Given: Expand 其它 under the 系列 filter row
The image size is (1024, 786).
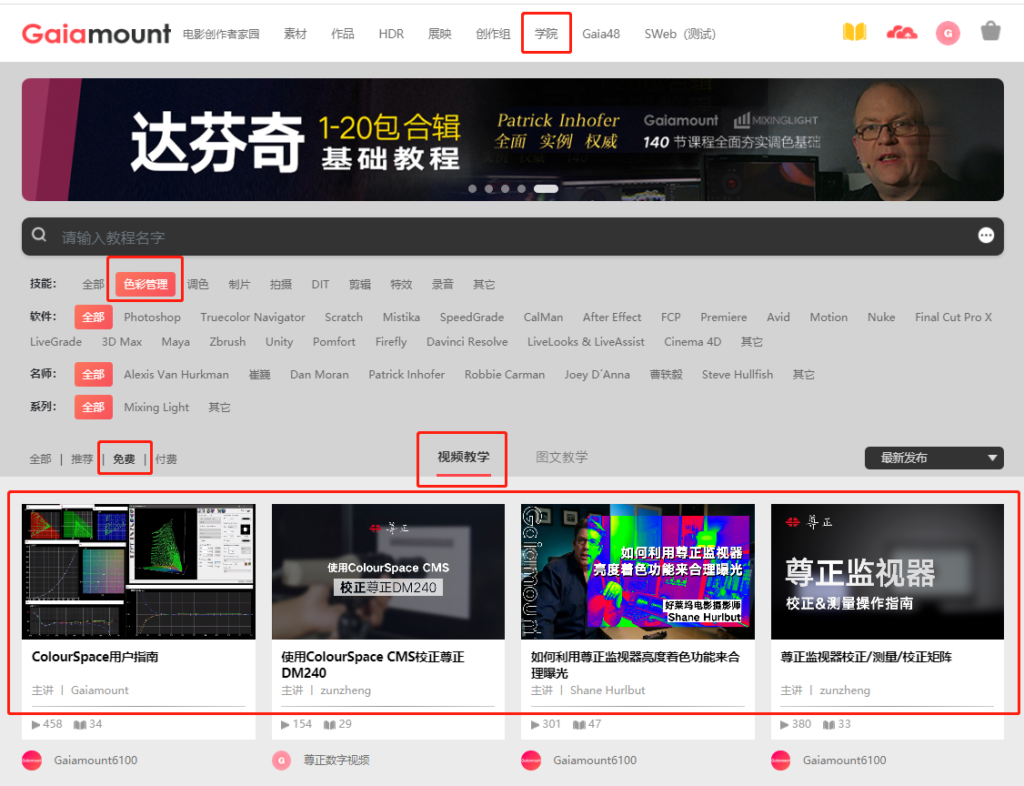Looking at the screenshot, I should pyautogui.click(x=219, y=408).
